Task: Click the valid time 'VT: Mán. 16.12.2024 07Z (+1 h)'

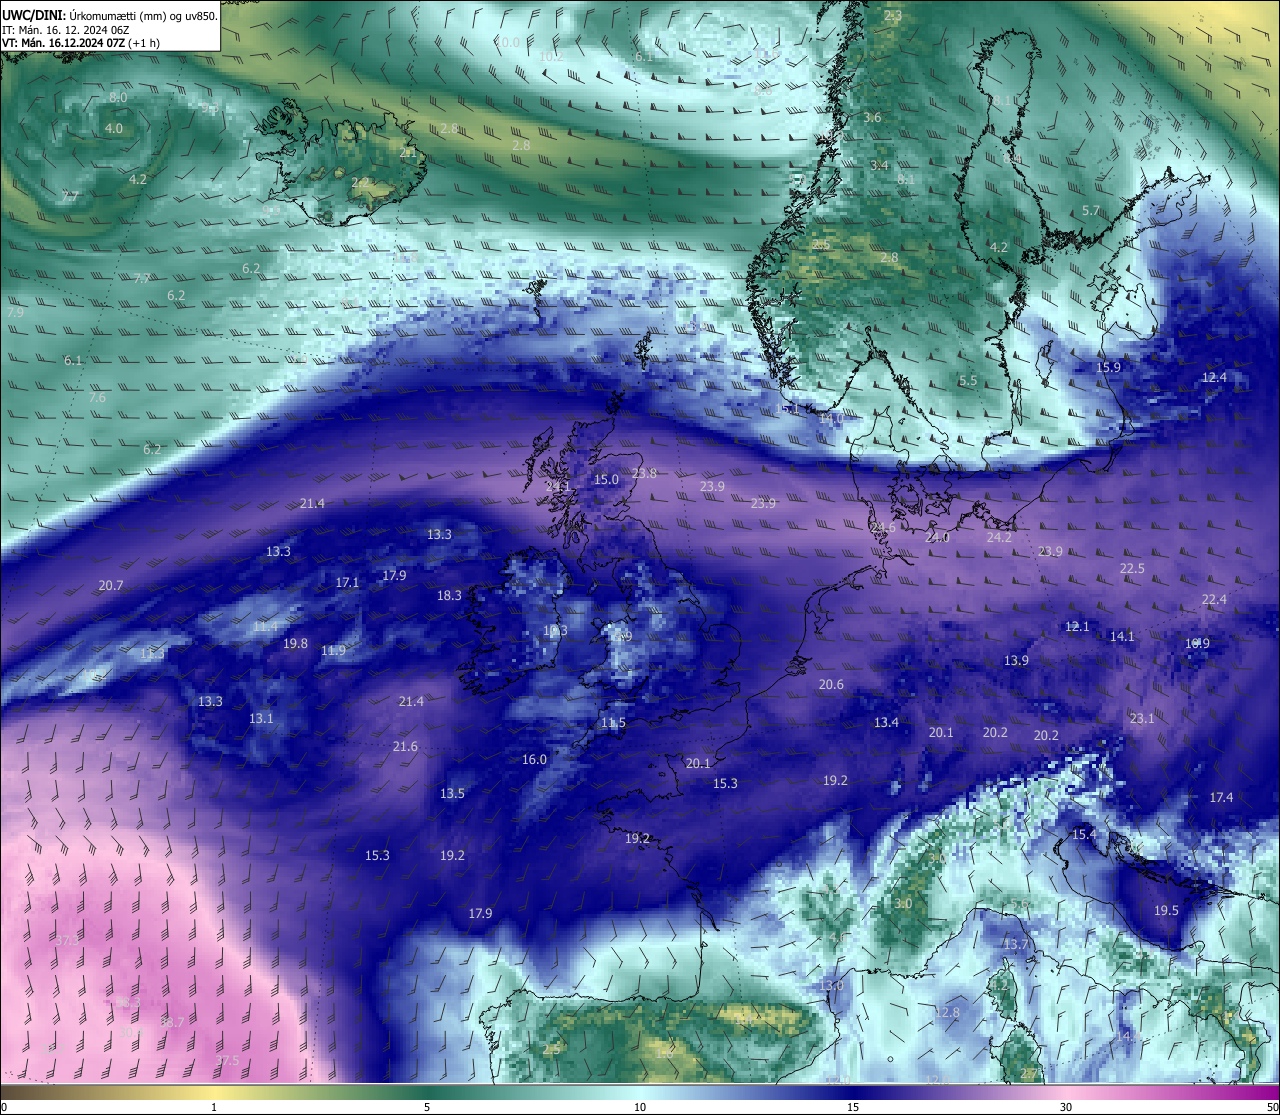Action: tap(81, 43)
